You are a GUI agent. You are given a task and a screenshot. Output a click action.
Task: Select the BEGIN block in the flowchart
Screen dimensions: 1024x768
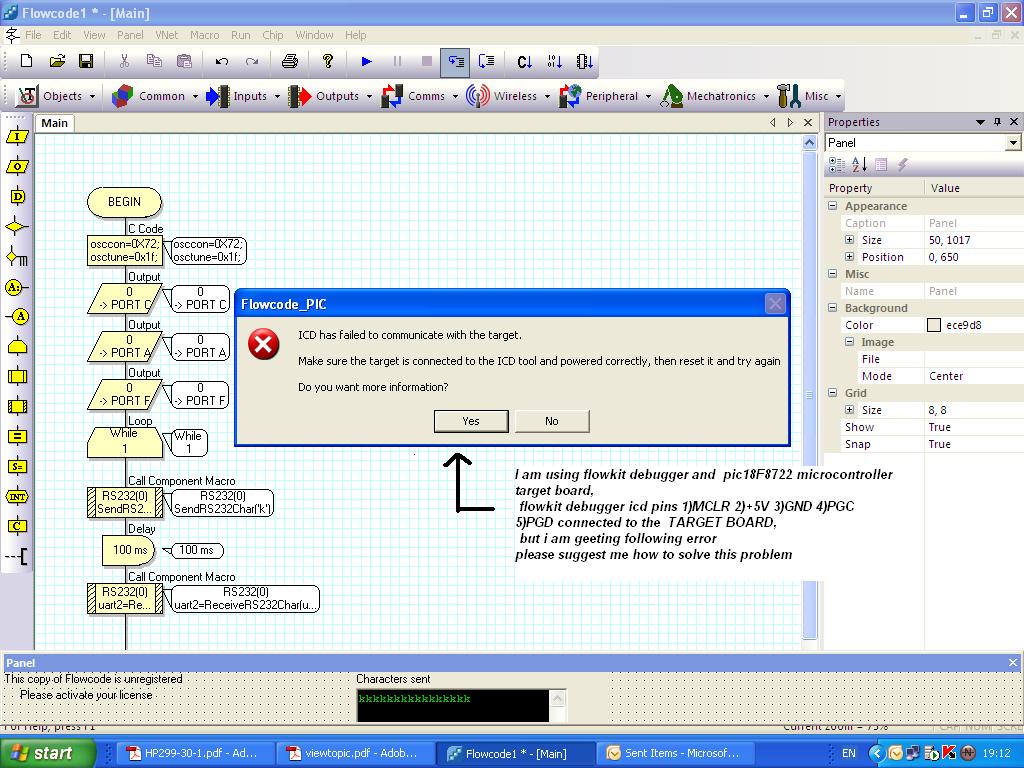[124, 202]
